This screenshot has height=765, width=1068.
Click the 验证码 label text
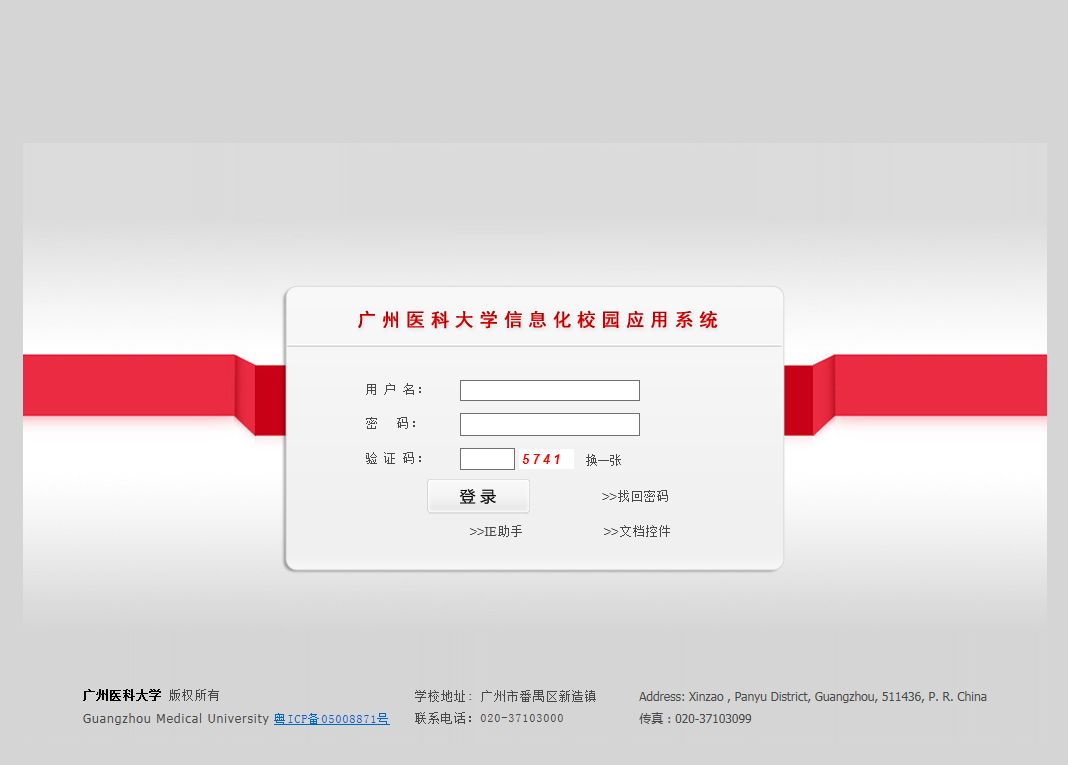(394, 459)
